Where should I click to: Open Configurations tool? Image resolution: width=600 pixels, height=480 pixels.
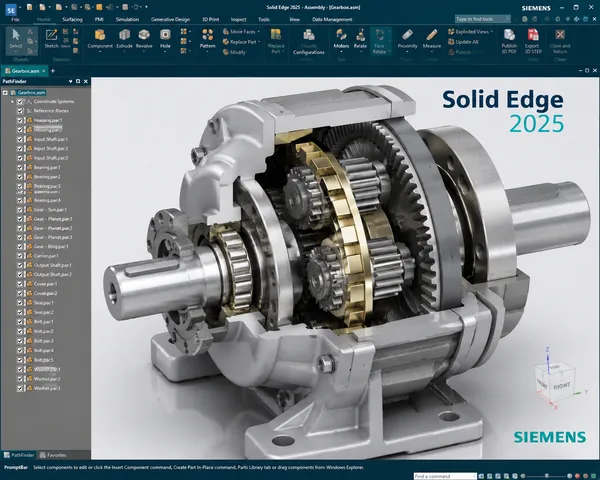coord(308,42)
